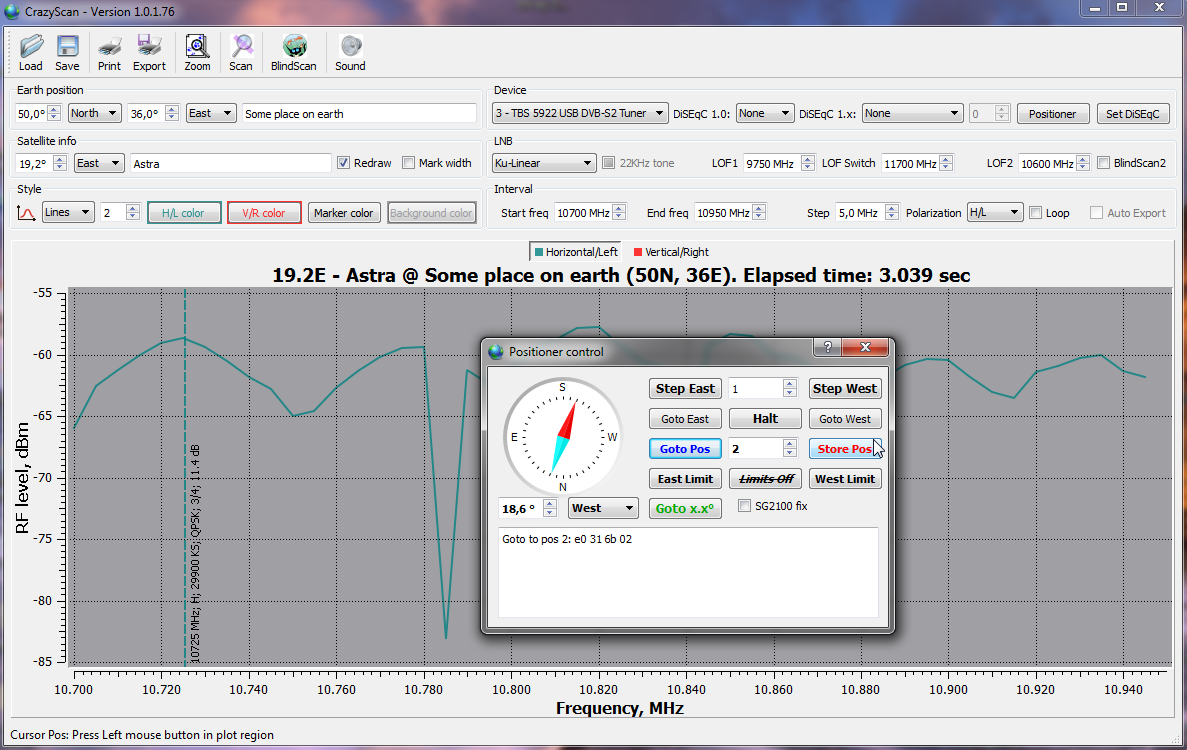This screenshot has height=750, width=1187.
Task: Open the DiSEqC 1.0 dropdown
Action: [x=765, y=114]
